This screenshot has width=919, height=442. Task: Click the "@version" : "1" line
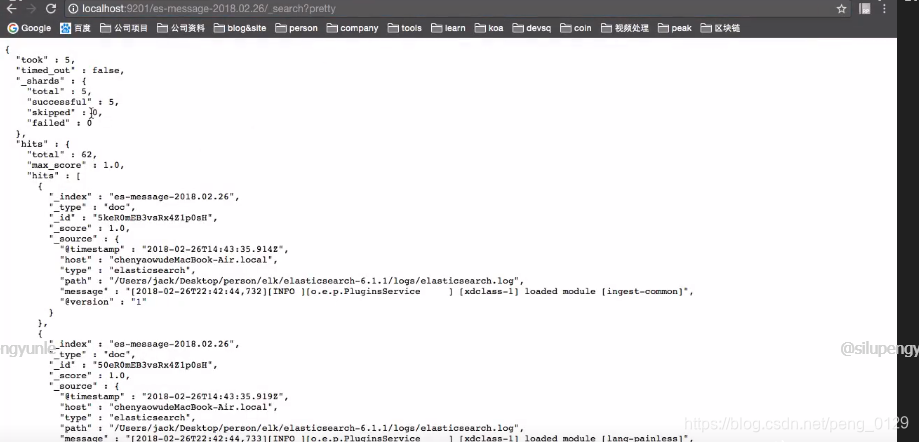coord(103,302)
